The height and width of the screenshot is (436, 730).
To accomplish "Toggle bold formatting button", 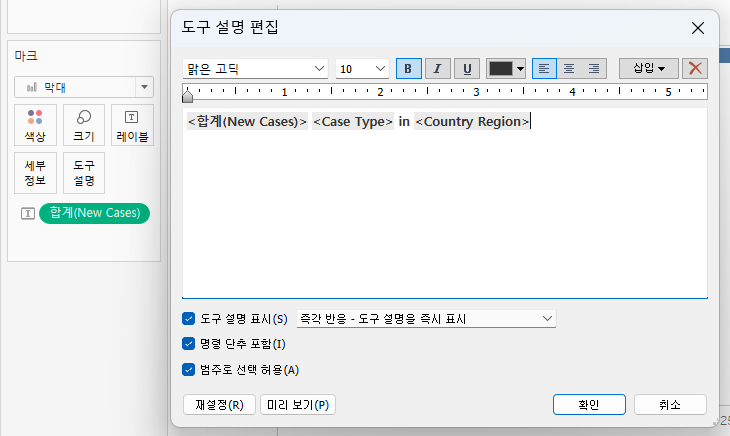I will coord(408,69).
